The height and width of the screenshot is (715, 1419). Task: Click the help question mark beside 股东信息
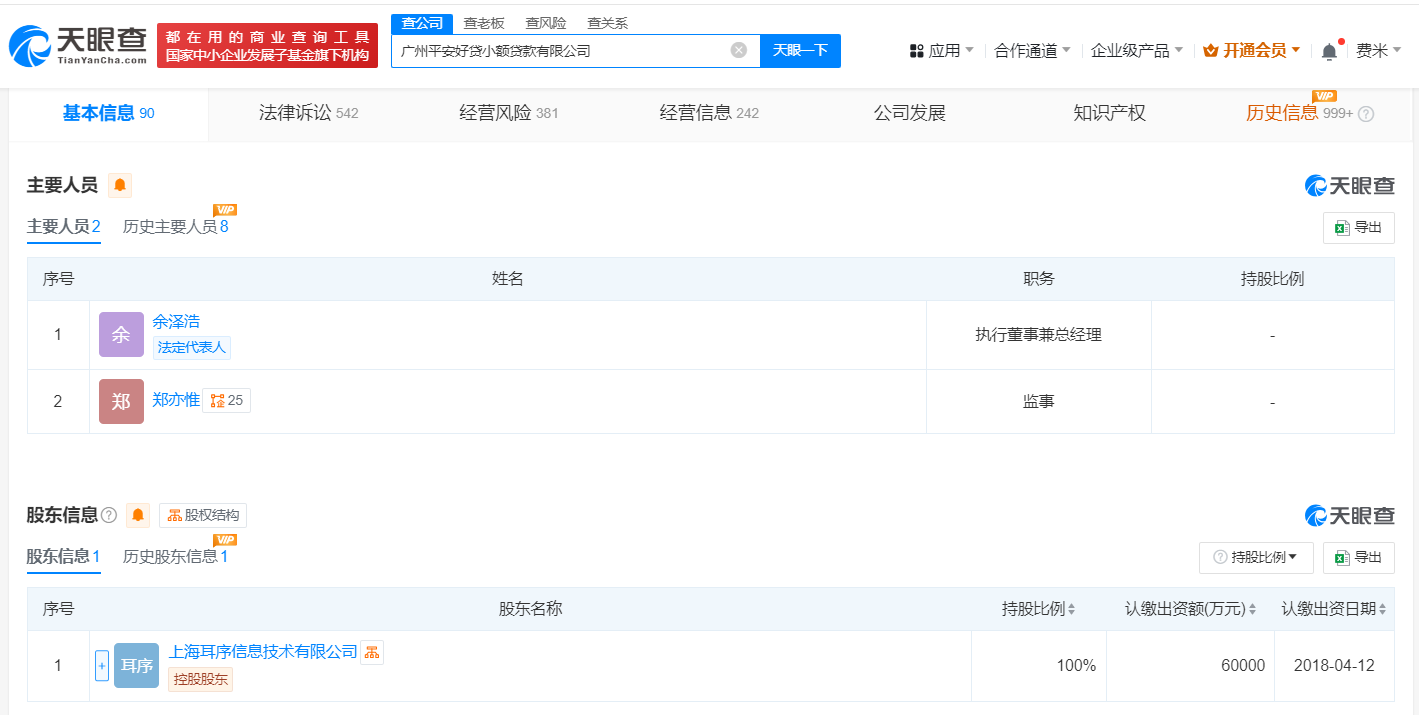[x=109, y=516]
